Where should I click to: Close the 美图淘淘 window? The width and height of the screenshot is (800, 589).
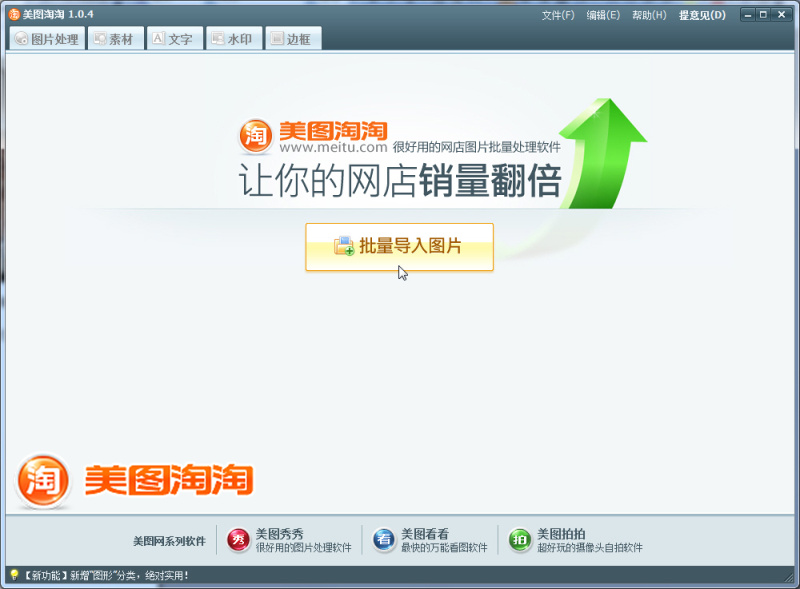pos(781,15)
